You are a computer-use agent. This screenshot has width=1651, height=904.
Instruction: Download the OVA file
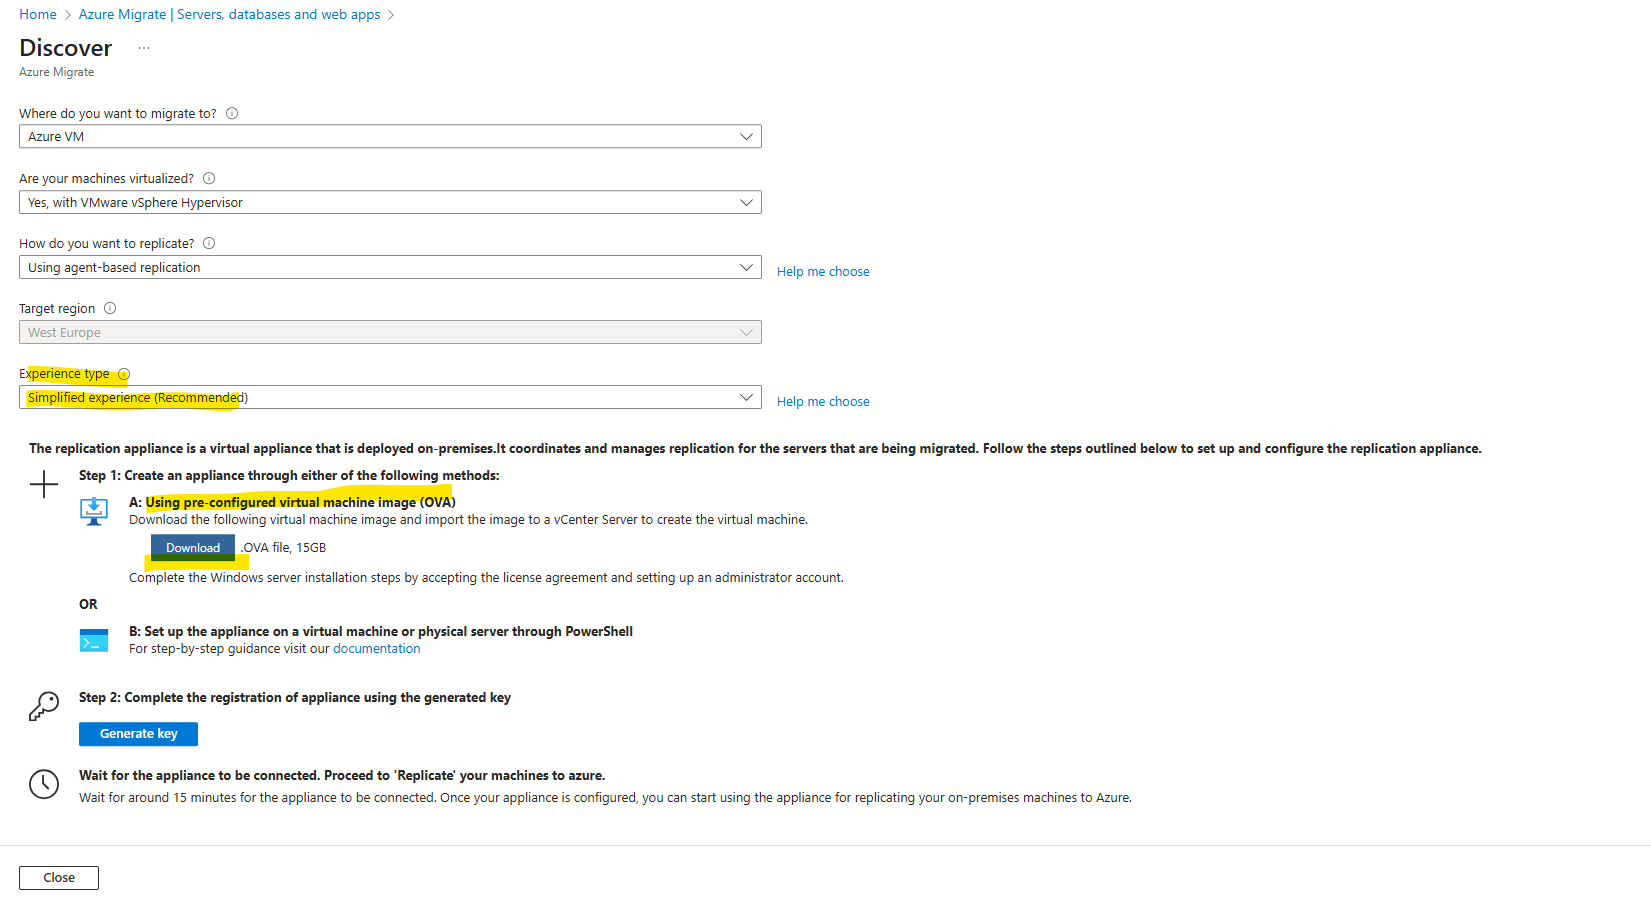193,548
